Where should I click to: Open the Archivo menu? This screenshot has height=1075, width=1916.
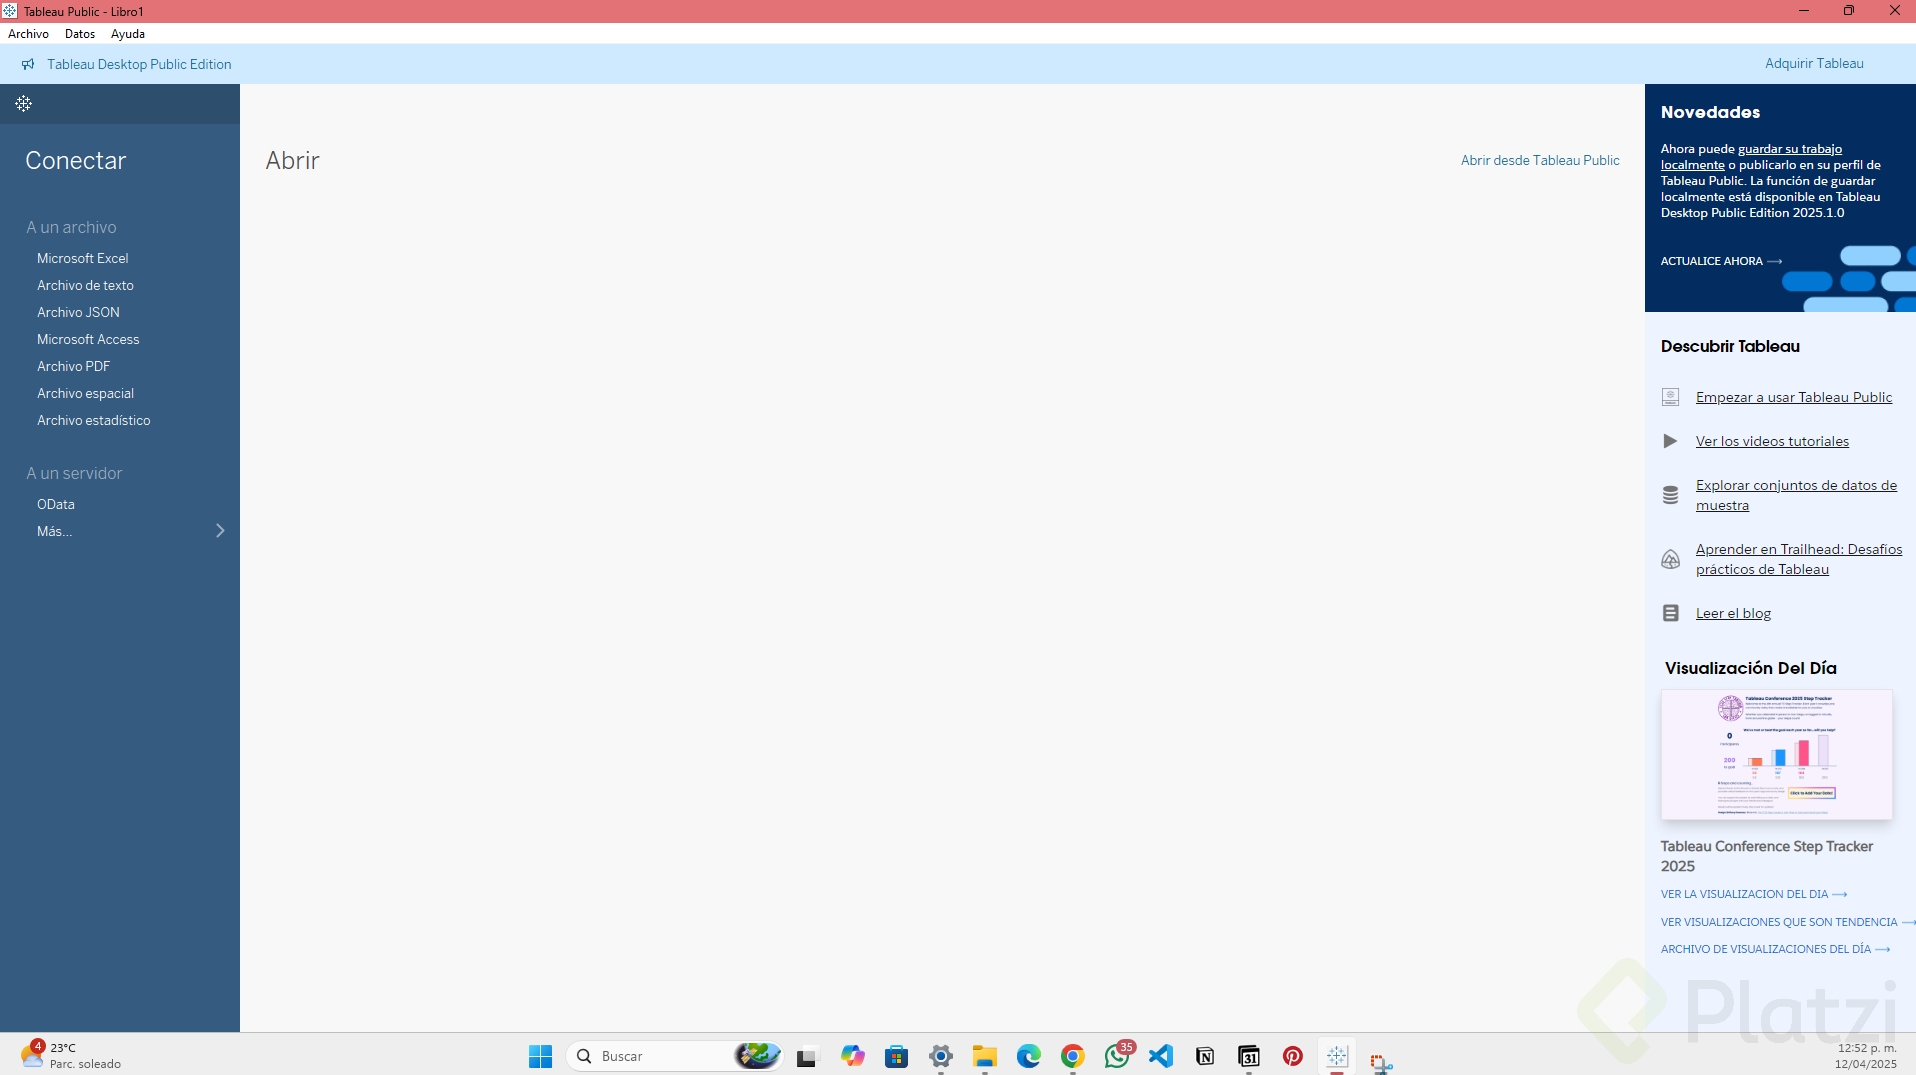click(28, 34)
